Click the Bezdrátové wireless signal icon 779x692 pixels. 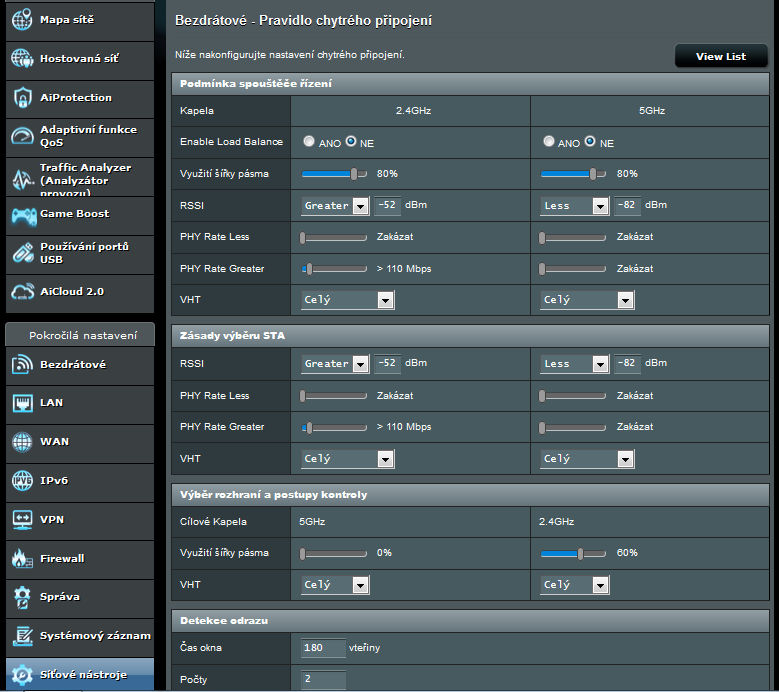coord(22,365)
